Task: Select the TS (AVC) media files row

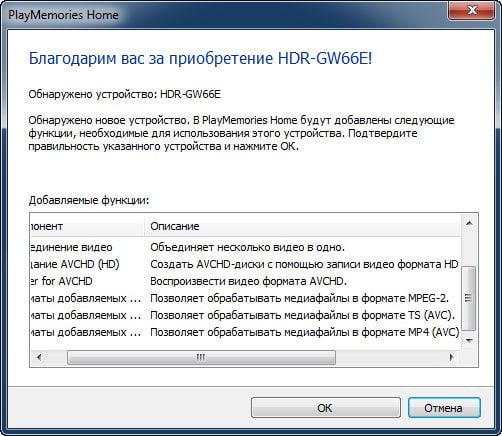Action: point(245,315)
